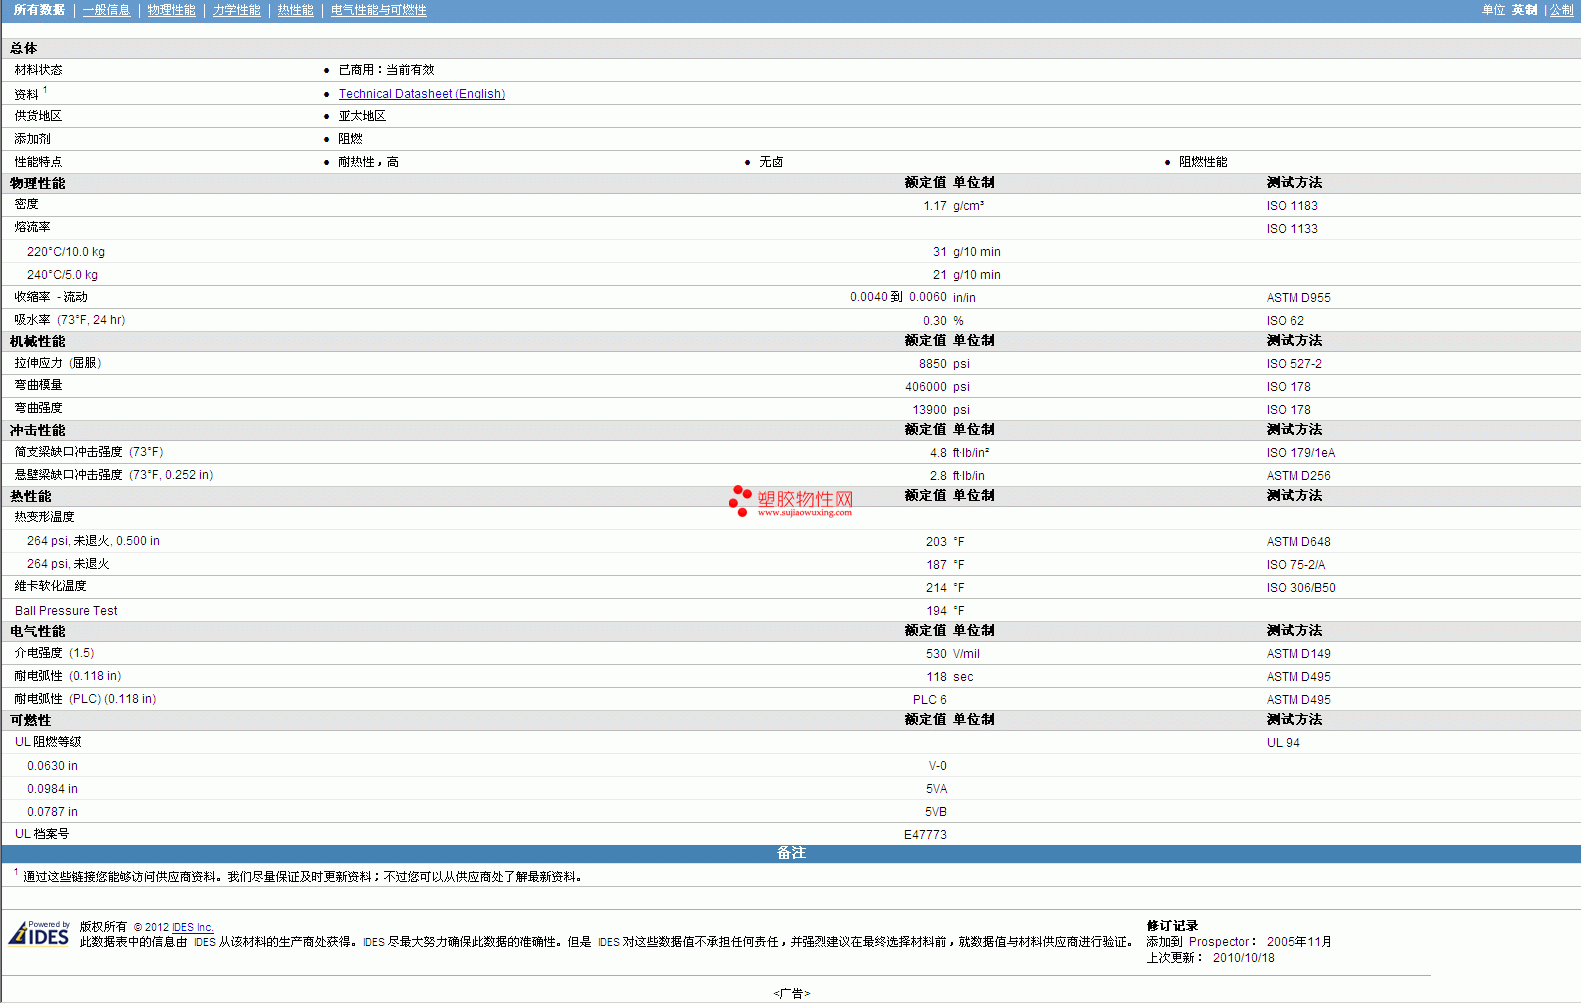Click the Powered by IDES logo
1581x1003 pixels.
click(39, 934)
